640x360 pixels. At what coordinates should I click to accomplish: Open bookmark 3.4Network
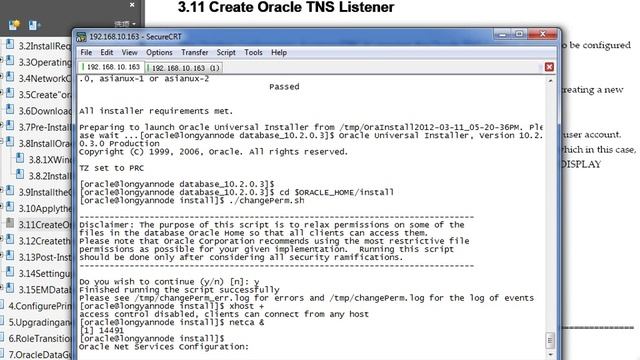pos(45,78)
